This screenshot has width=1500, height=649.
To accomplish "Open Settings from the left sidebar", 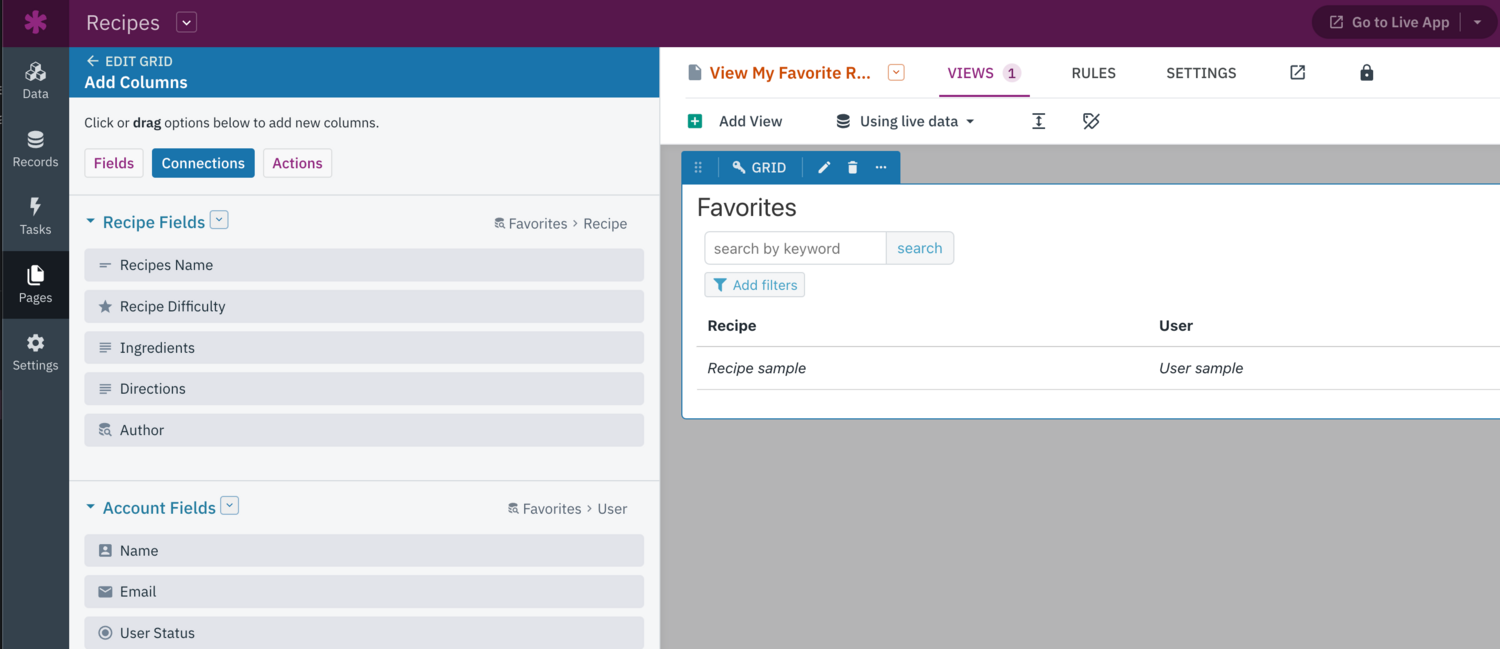I will pos(35,352).
